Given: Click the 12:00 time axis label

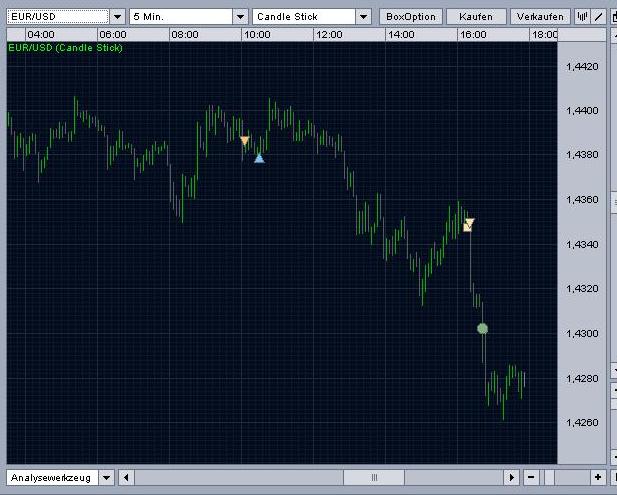Looking at the screenshot, I should [x=329, y=35].
